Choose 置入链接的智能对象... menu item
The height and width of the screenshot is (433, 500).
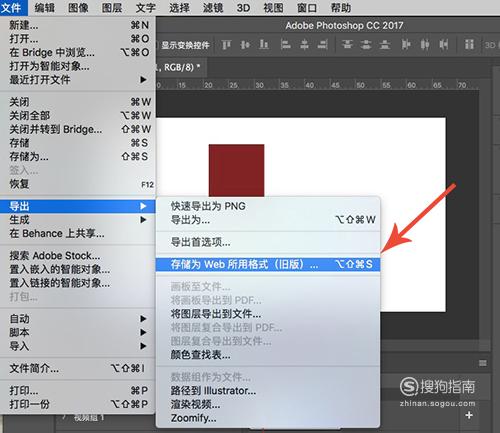pyautogui.click(x=78, y=283)
